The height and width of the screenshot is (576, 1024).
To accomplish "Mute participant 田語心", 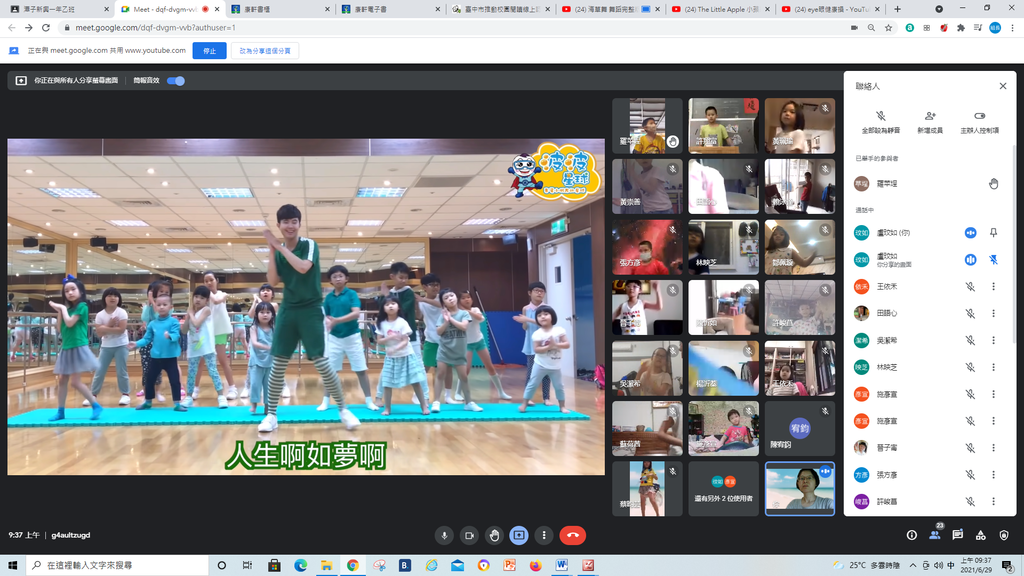I will click(x=970, y=313).
